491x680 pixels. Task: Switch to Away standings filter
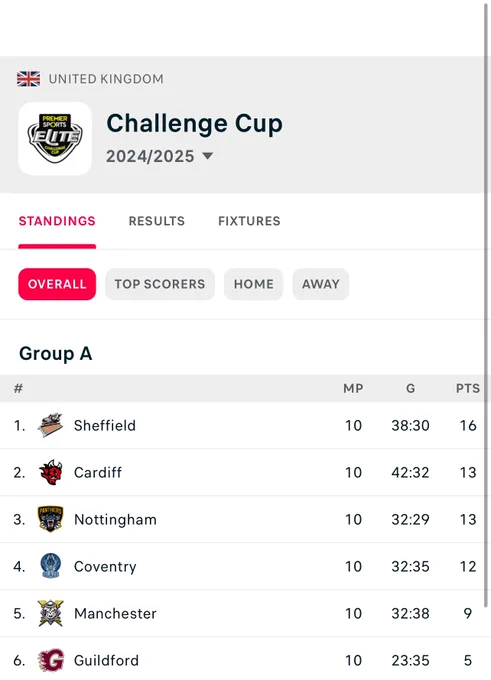pyautogui.click(x=321, y=284)
